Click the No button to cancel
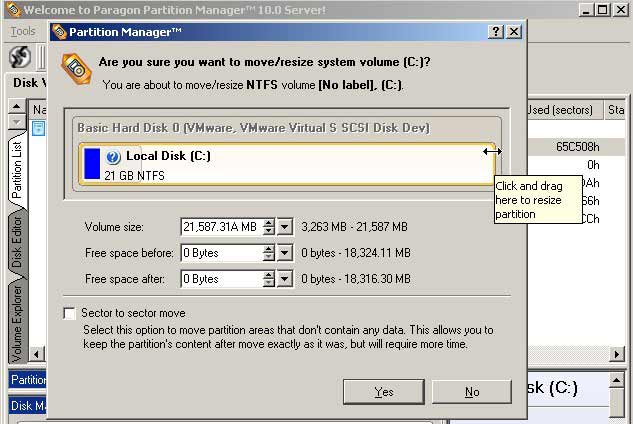This screenshot has height=424, width=633. coord(472,392)
